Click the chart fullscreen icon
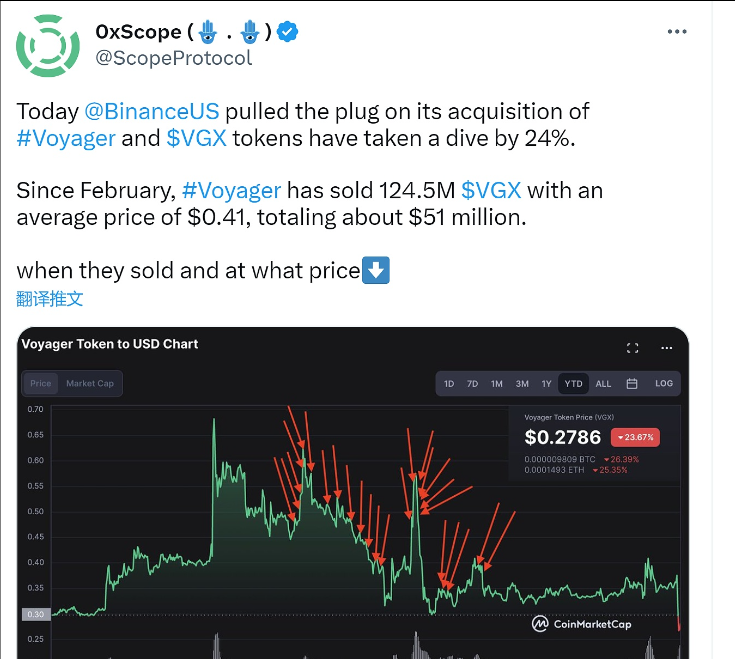 tap(632, 348)
